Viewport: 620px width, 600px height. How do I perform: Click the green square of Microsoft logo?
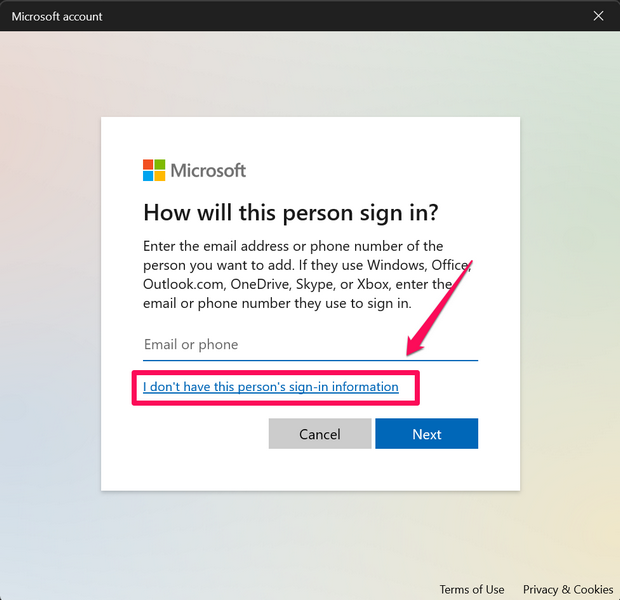(160, 164)
